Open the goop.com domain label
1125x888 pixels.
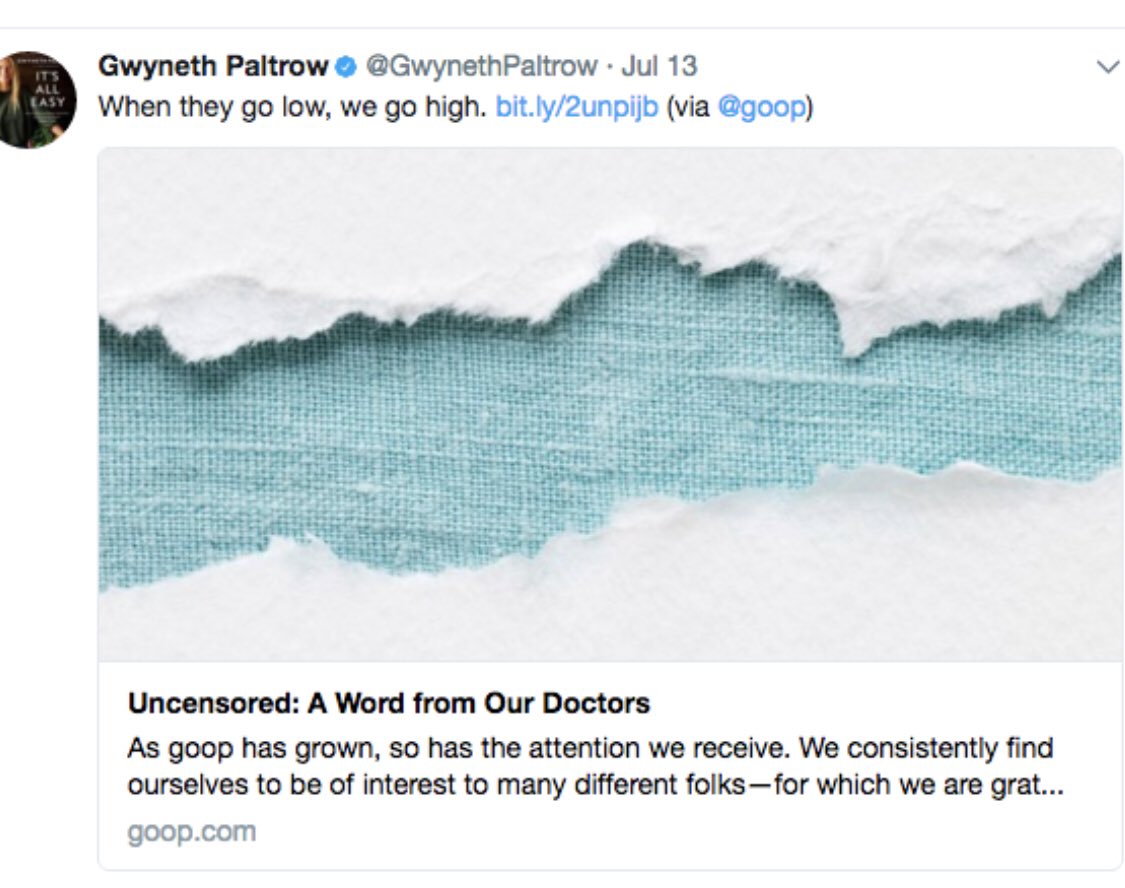192,832
